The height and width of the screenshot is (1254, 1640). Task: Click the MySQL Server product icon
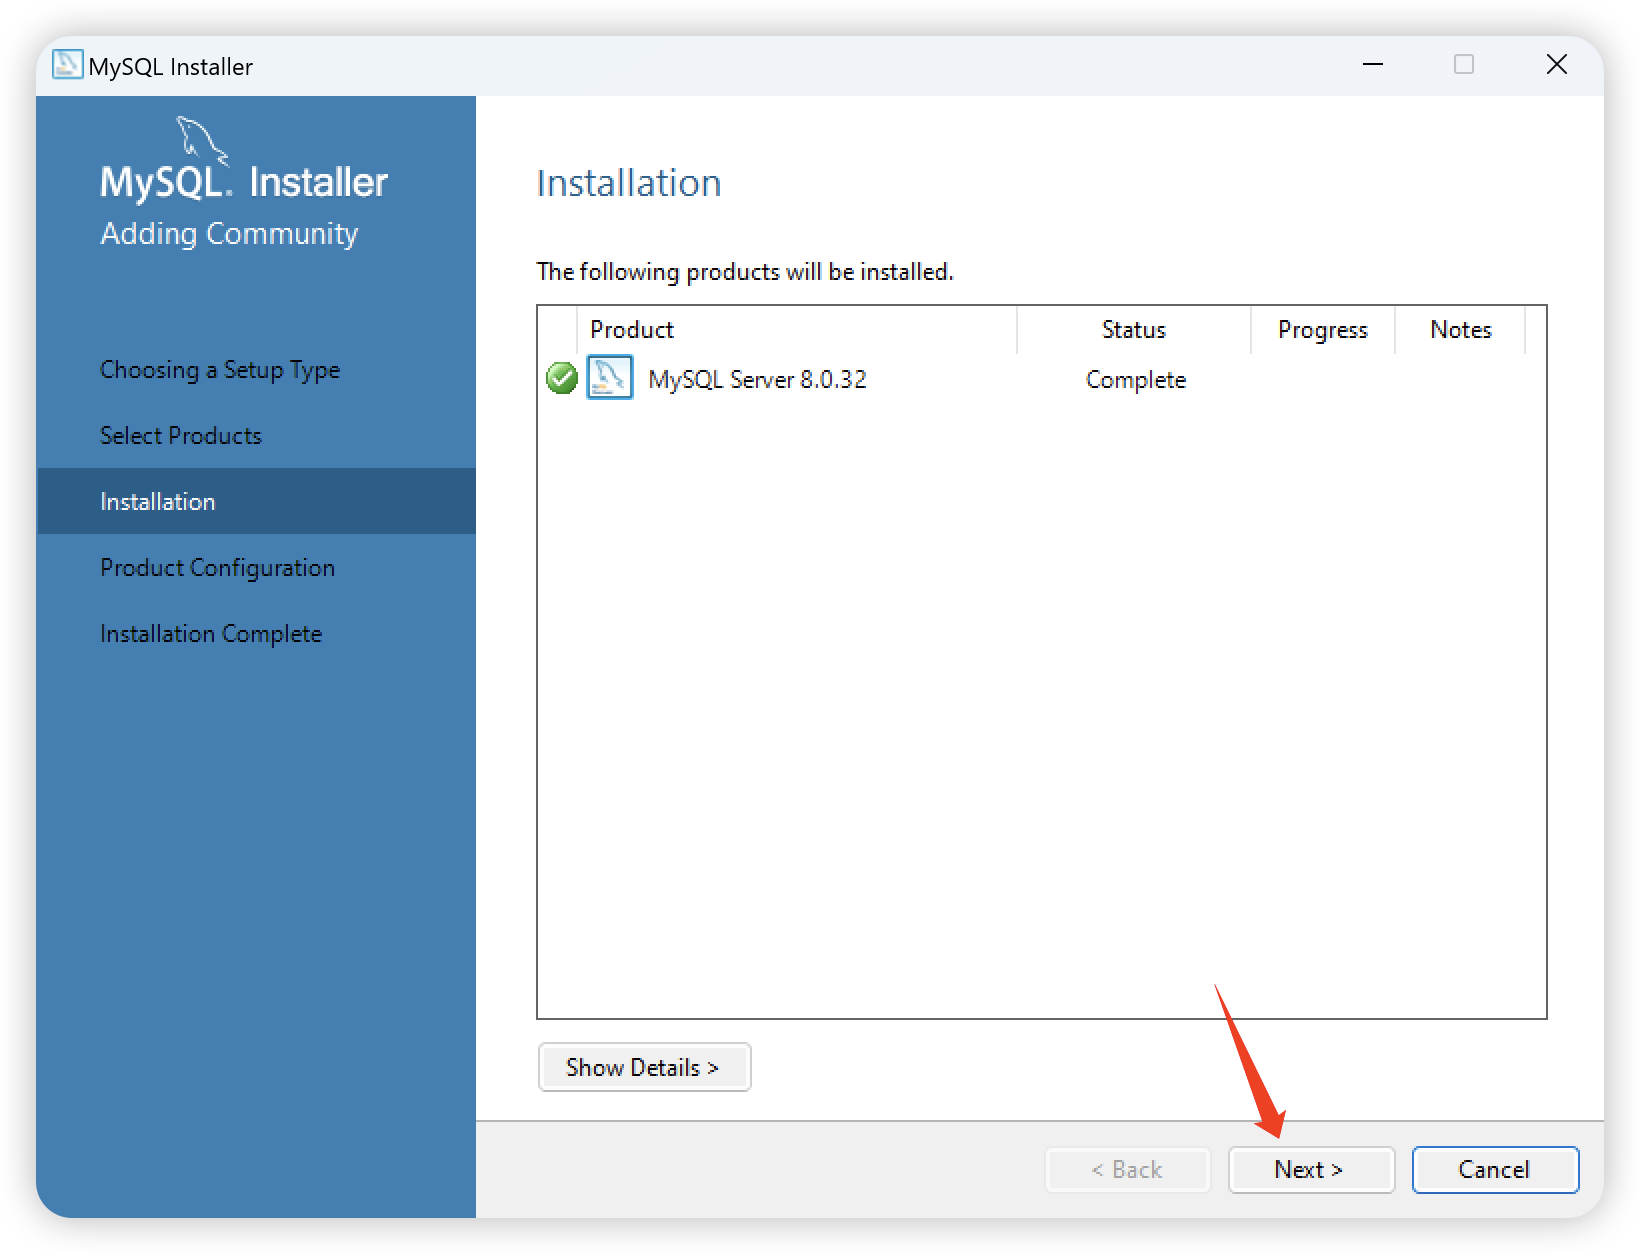(x=610, y=378)
